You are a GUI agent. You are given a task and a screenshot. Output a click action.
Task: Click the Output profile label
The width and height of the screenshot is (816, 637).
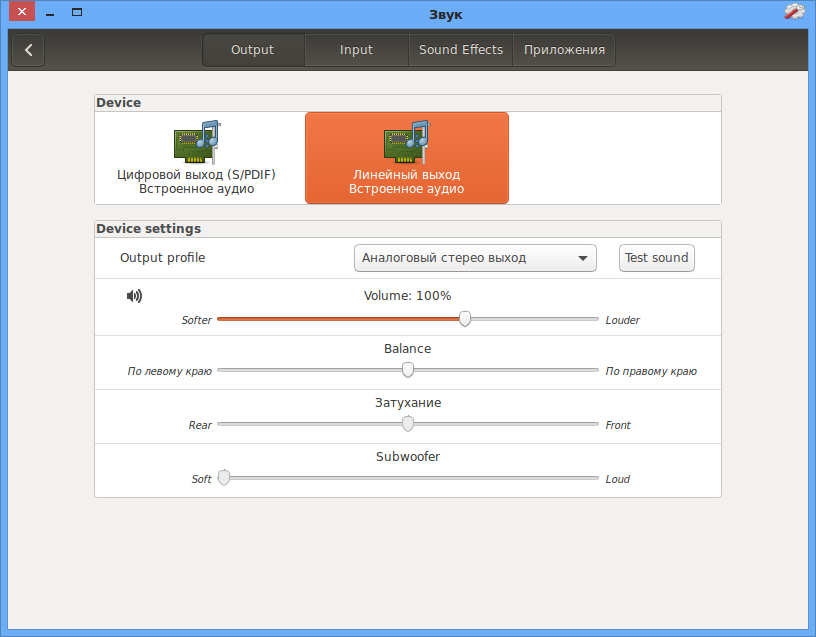coord(162,258)
